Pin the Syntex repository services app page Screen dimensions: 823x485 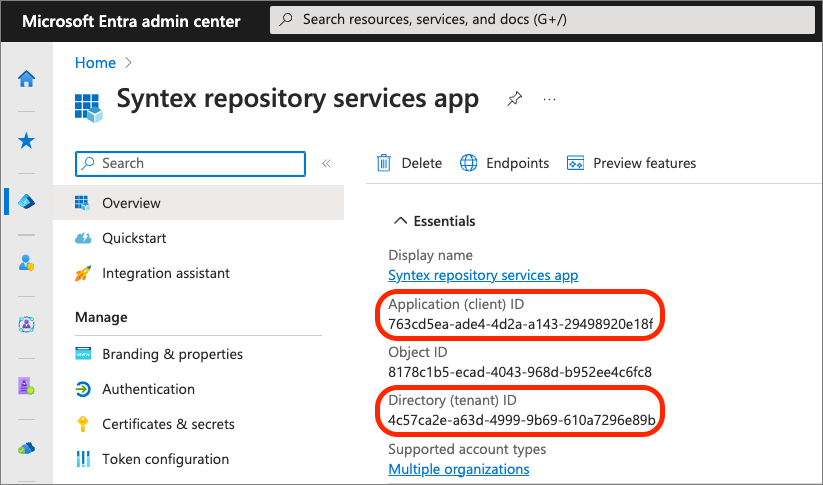click(514, 99)
